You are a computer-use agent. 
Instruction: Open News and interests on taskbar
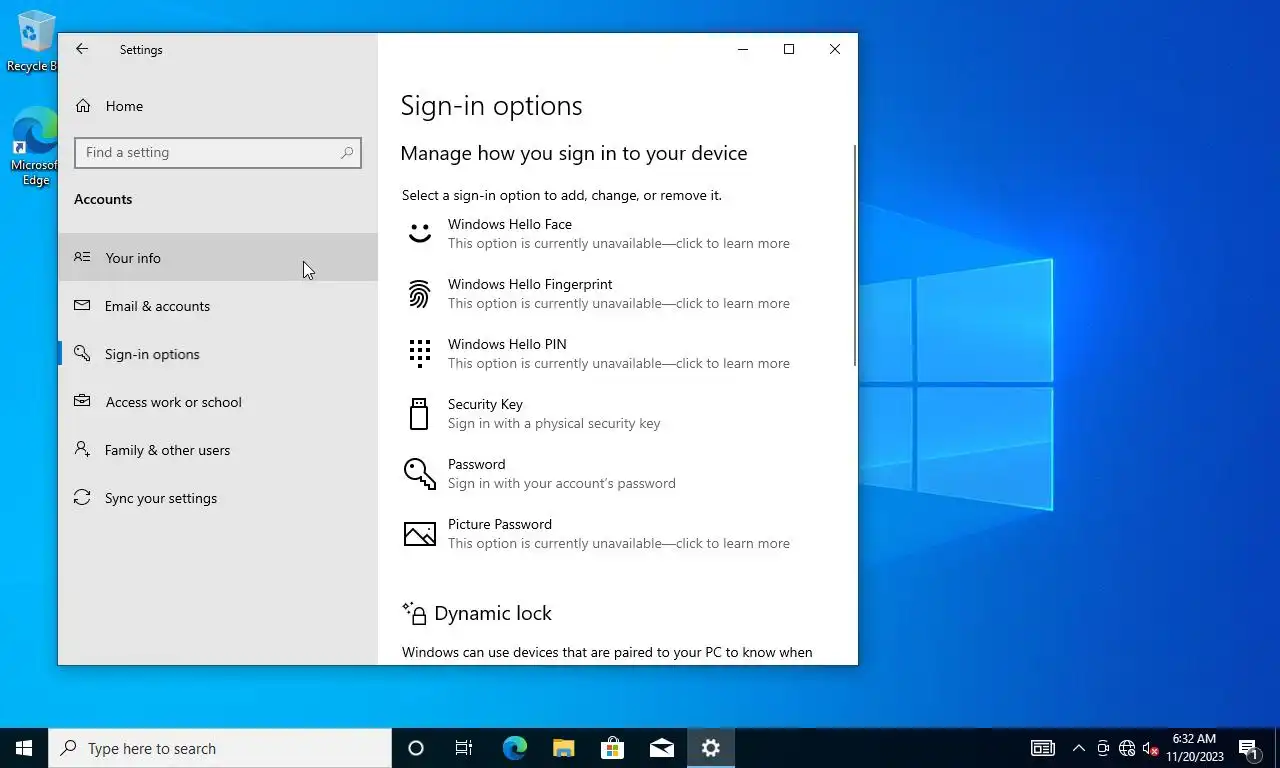1043,748
